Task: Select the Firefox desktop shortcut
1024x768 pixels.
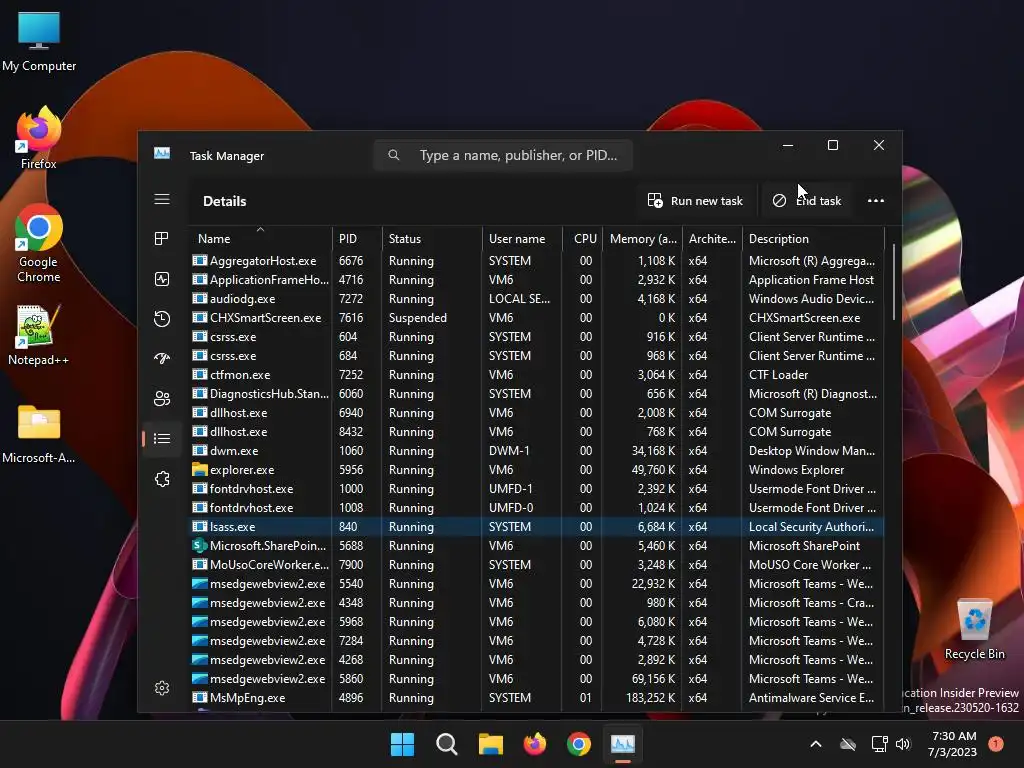Action: point(39,138)
